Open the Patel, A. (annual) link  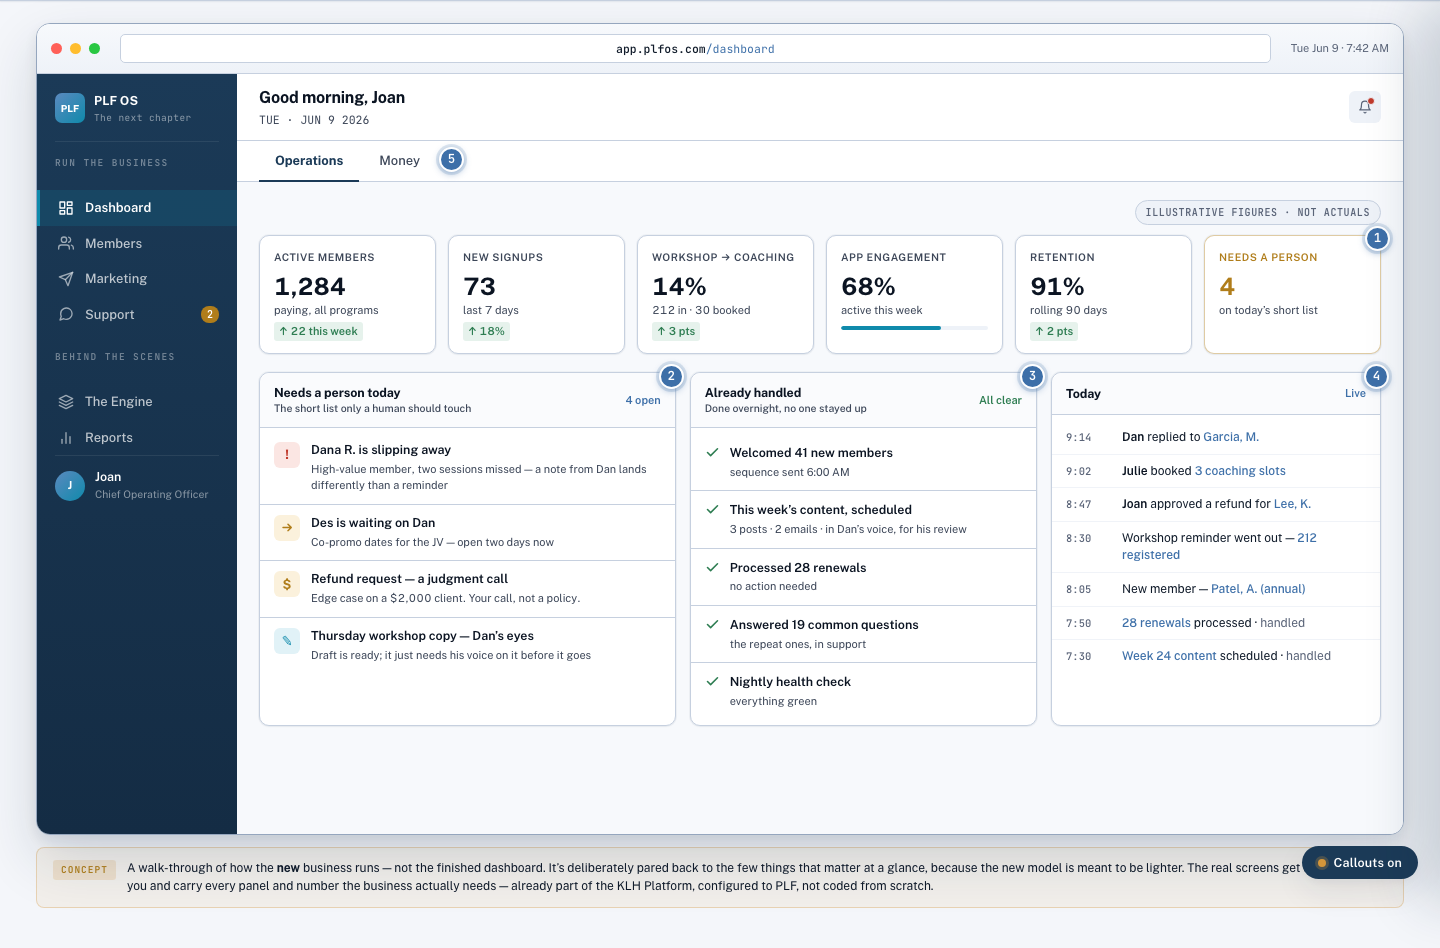(x=1258, y=589)
